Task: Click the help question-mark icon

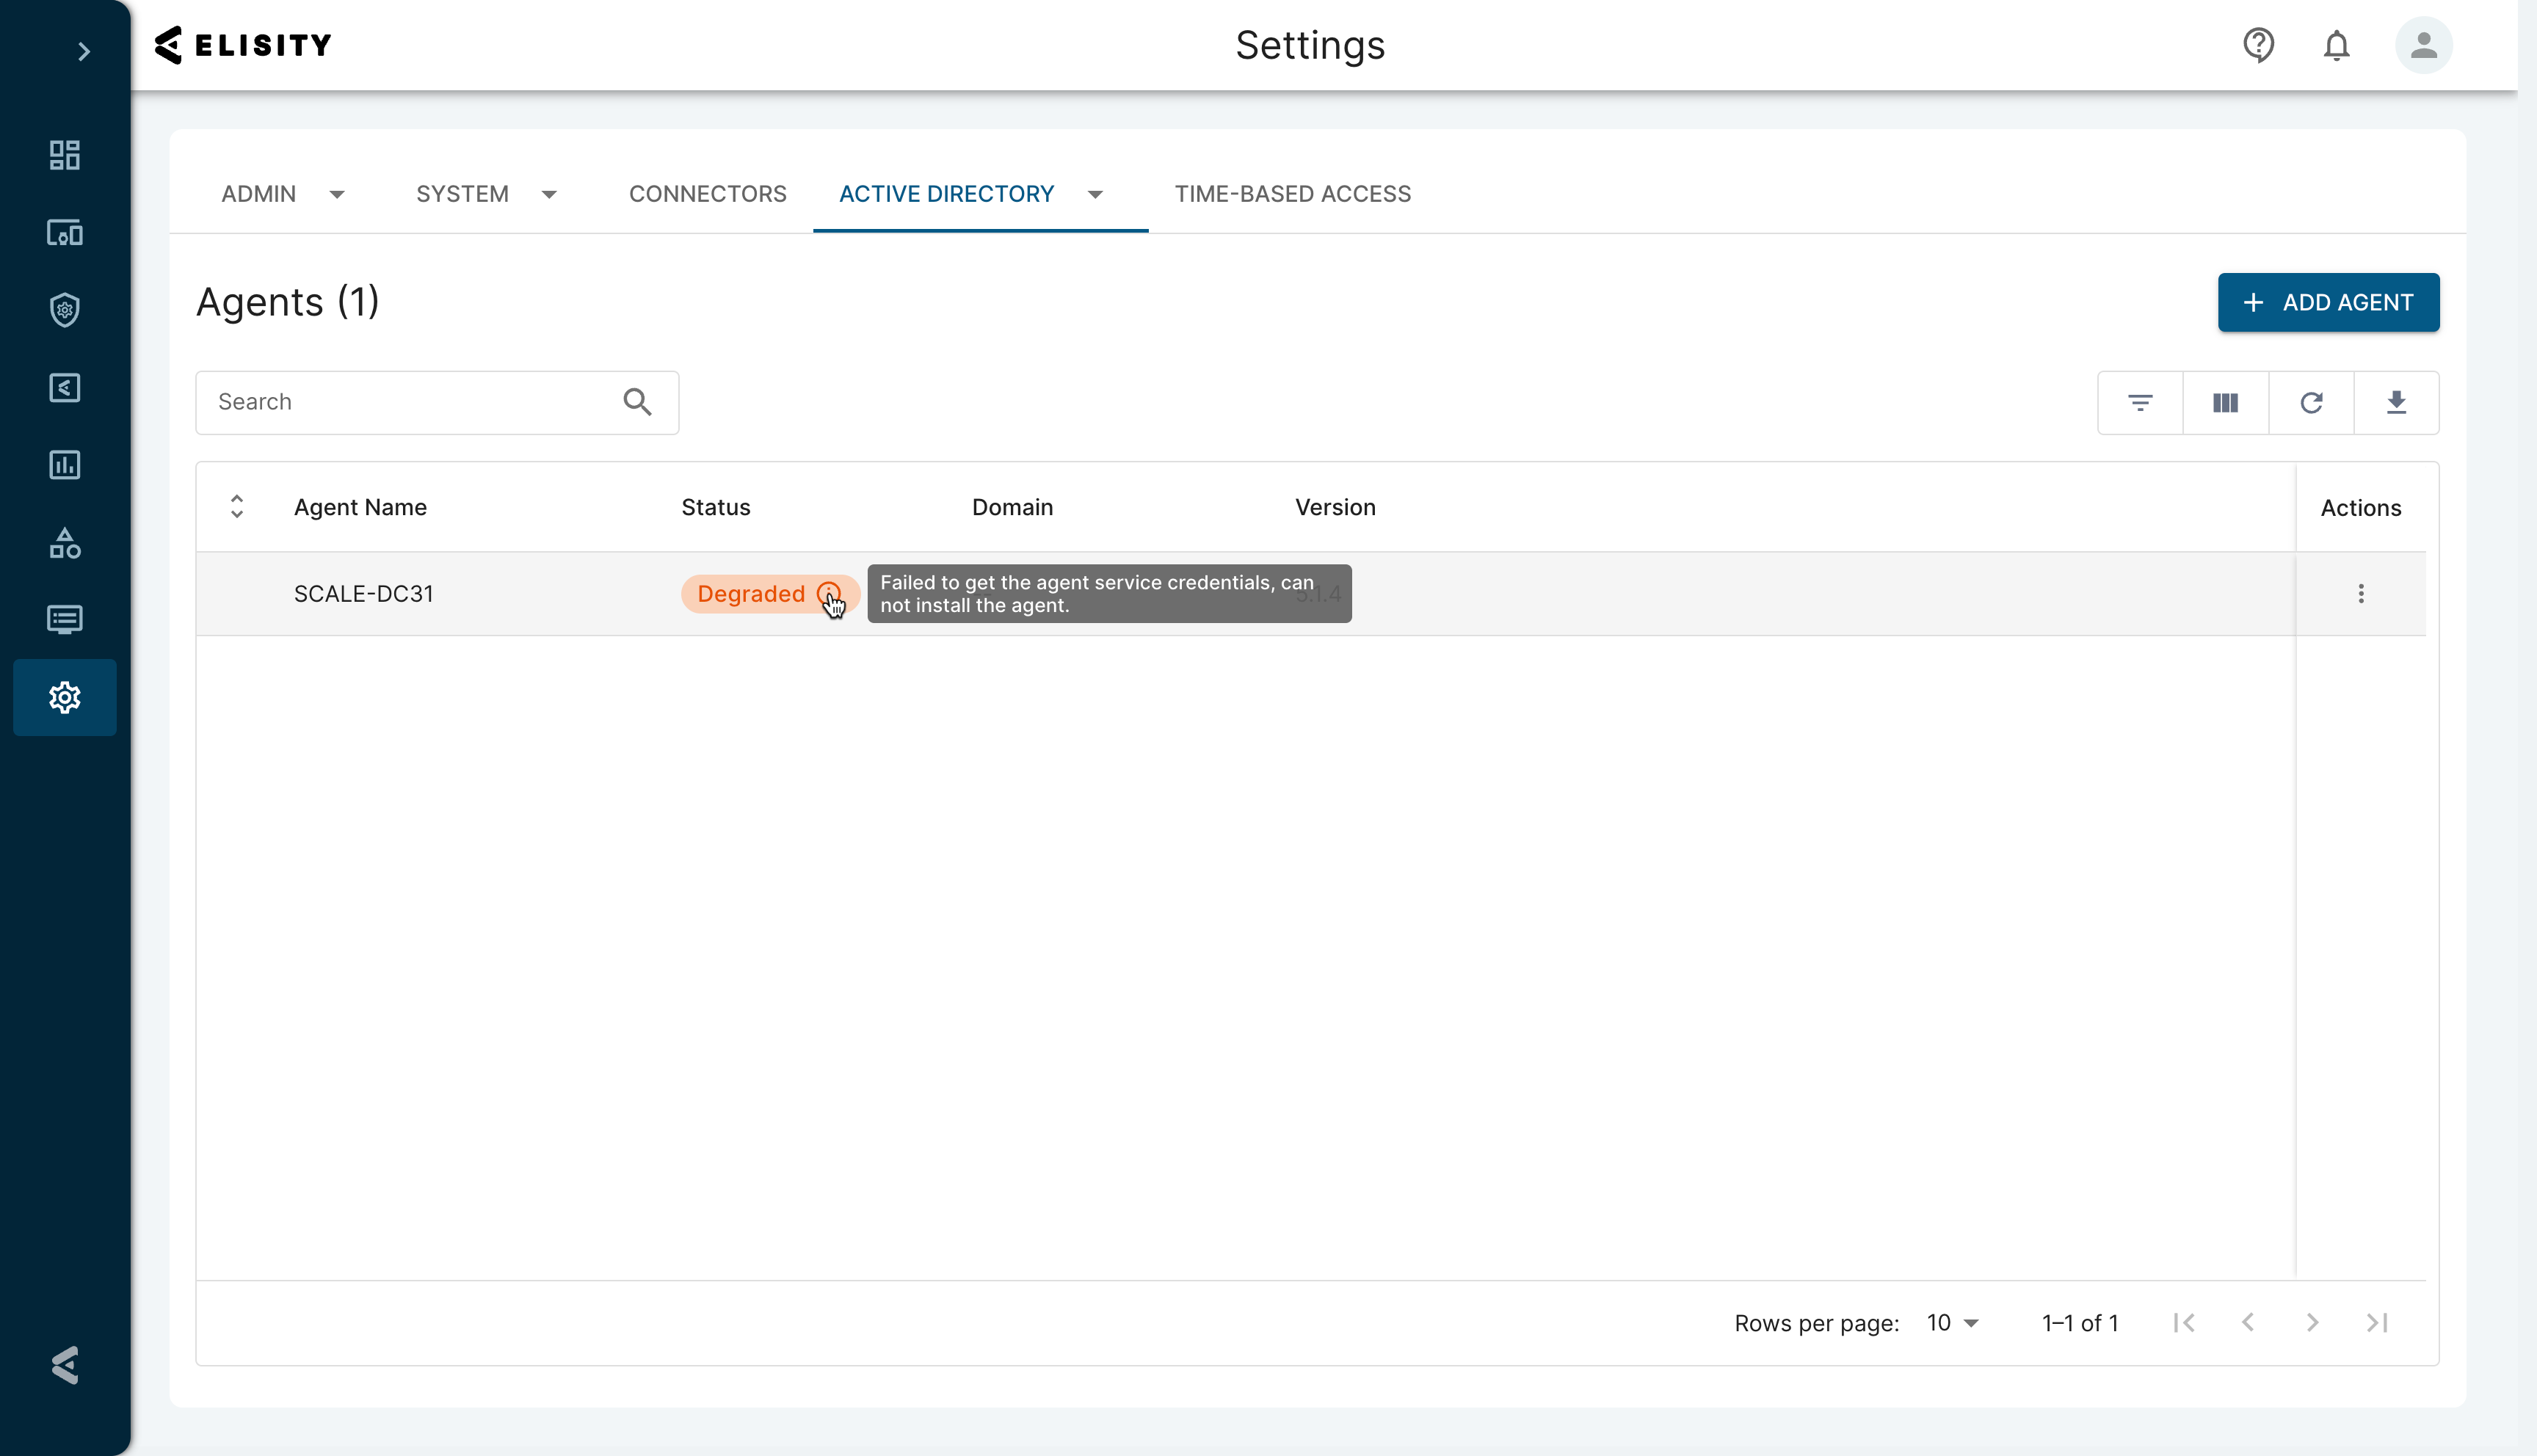Action: (x=2259, y=45)
